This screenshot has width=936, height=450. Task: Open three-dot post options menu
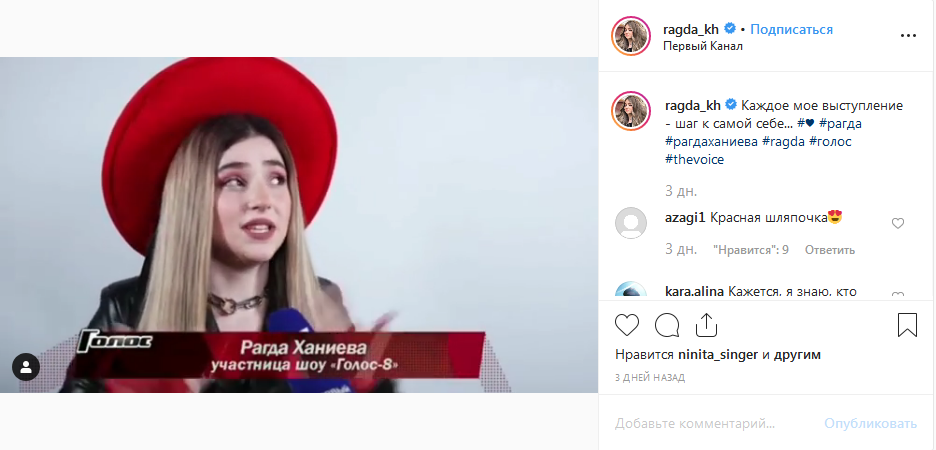[x=908, y=36]
